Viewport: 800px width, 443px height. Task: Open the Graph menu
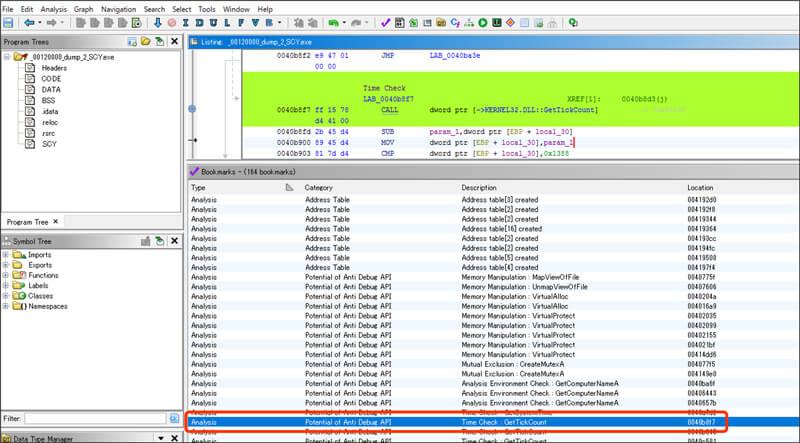point(83,9)
